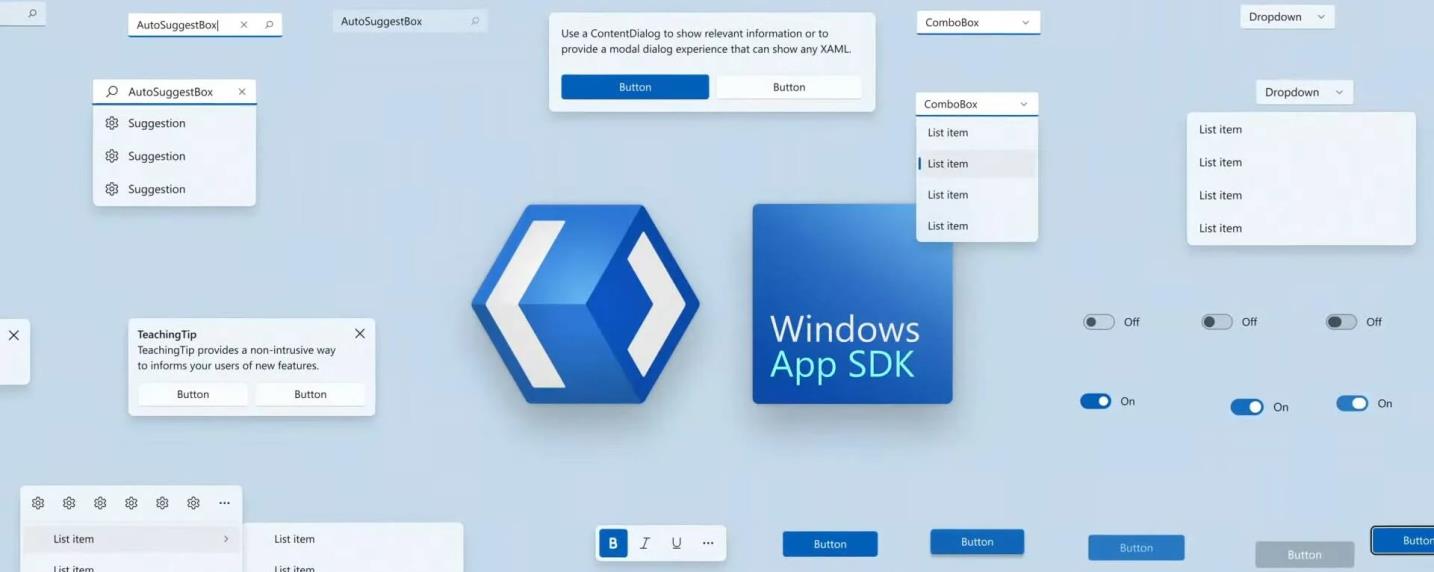Select first List item in Dropdown menu
Image resolution: width=1434 pixels, height=572 pixels.
(1301, 129)
